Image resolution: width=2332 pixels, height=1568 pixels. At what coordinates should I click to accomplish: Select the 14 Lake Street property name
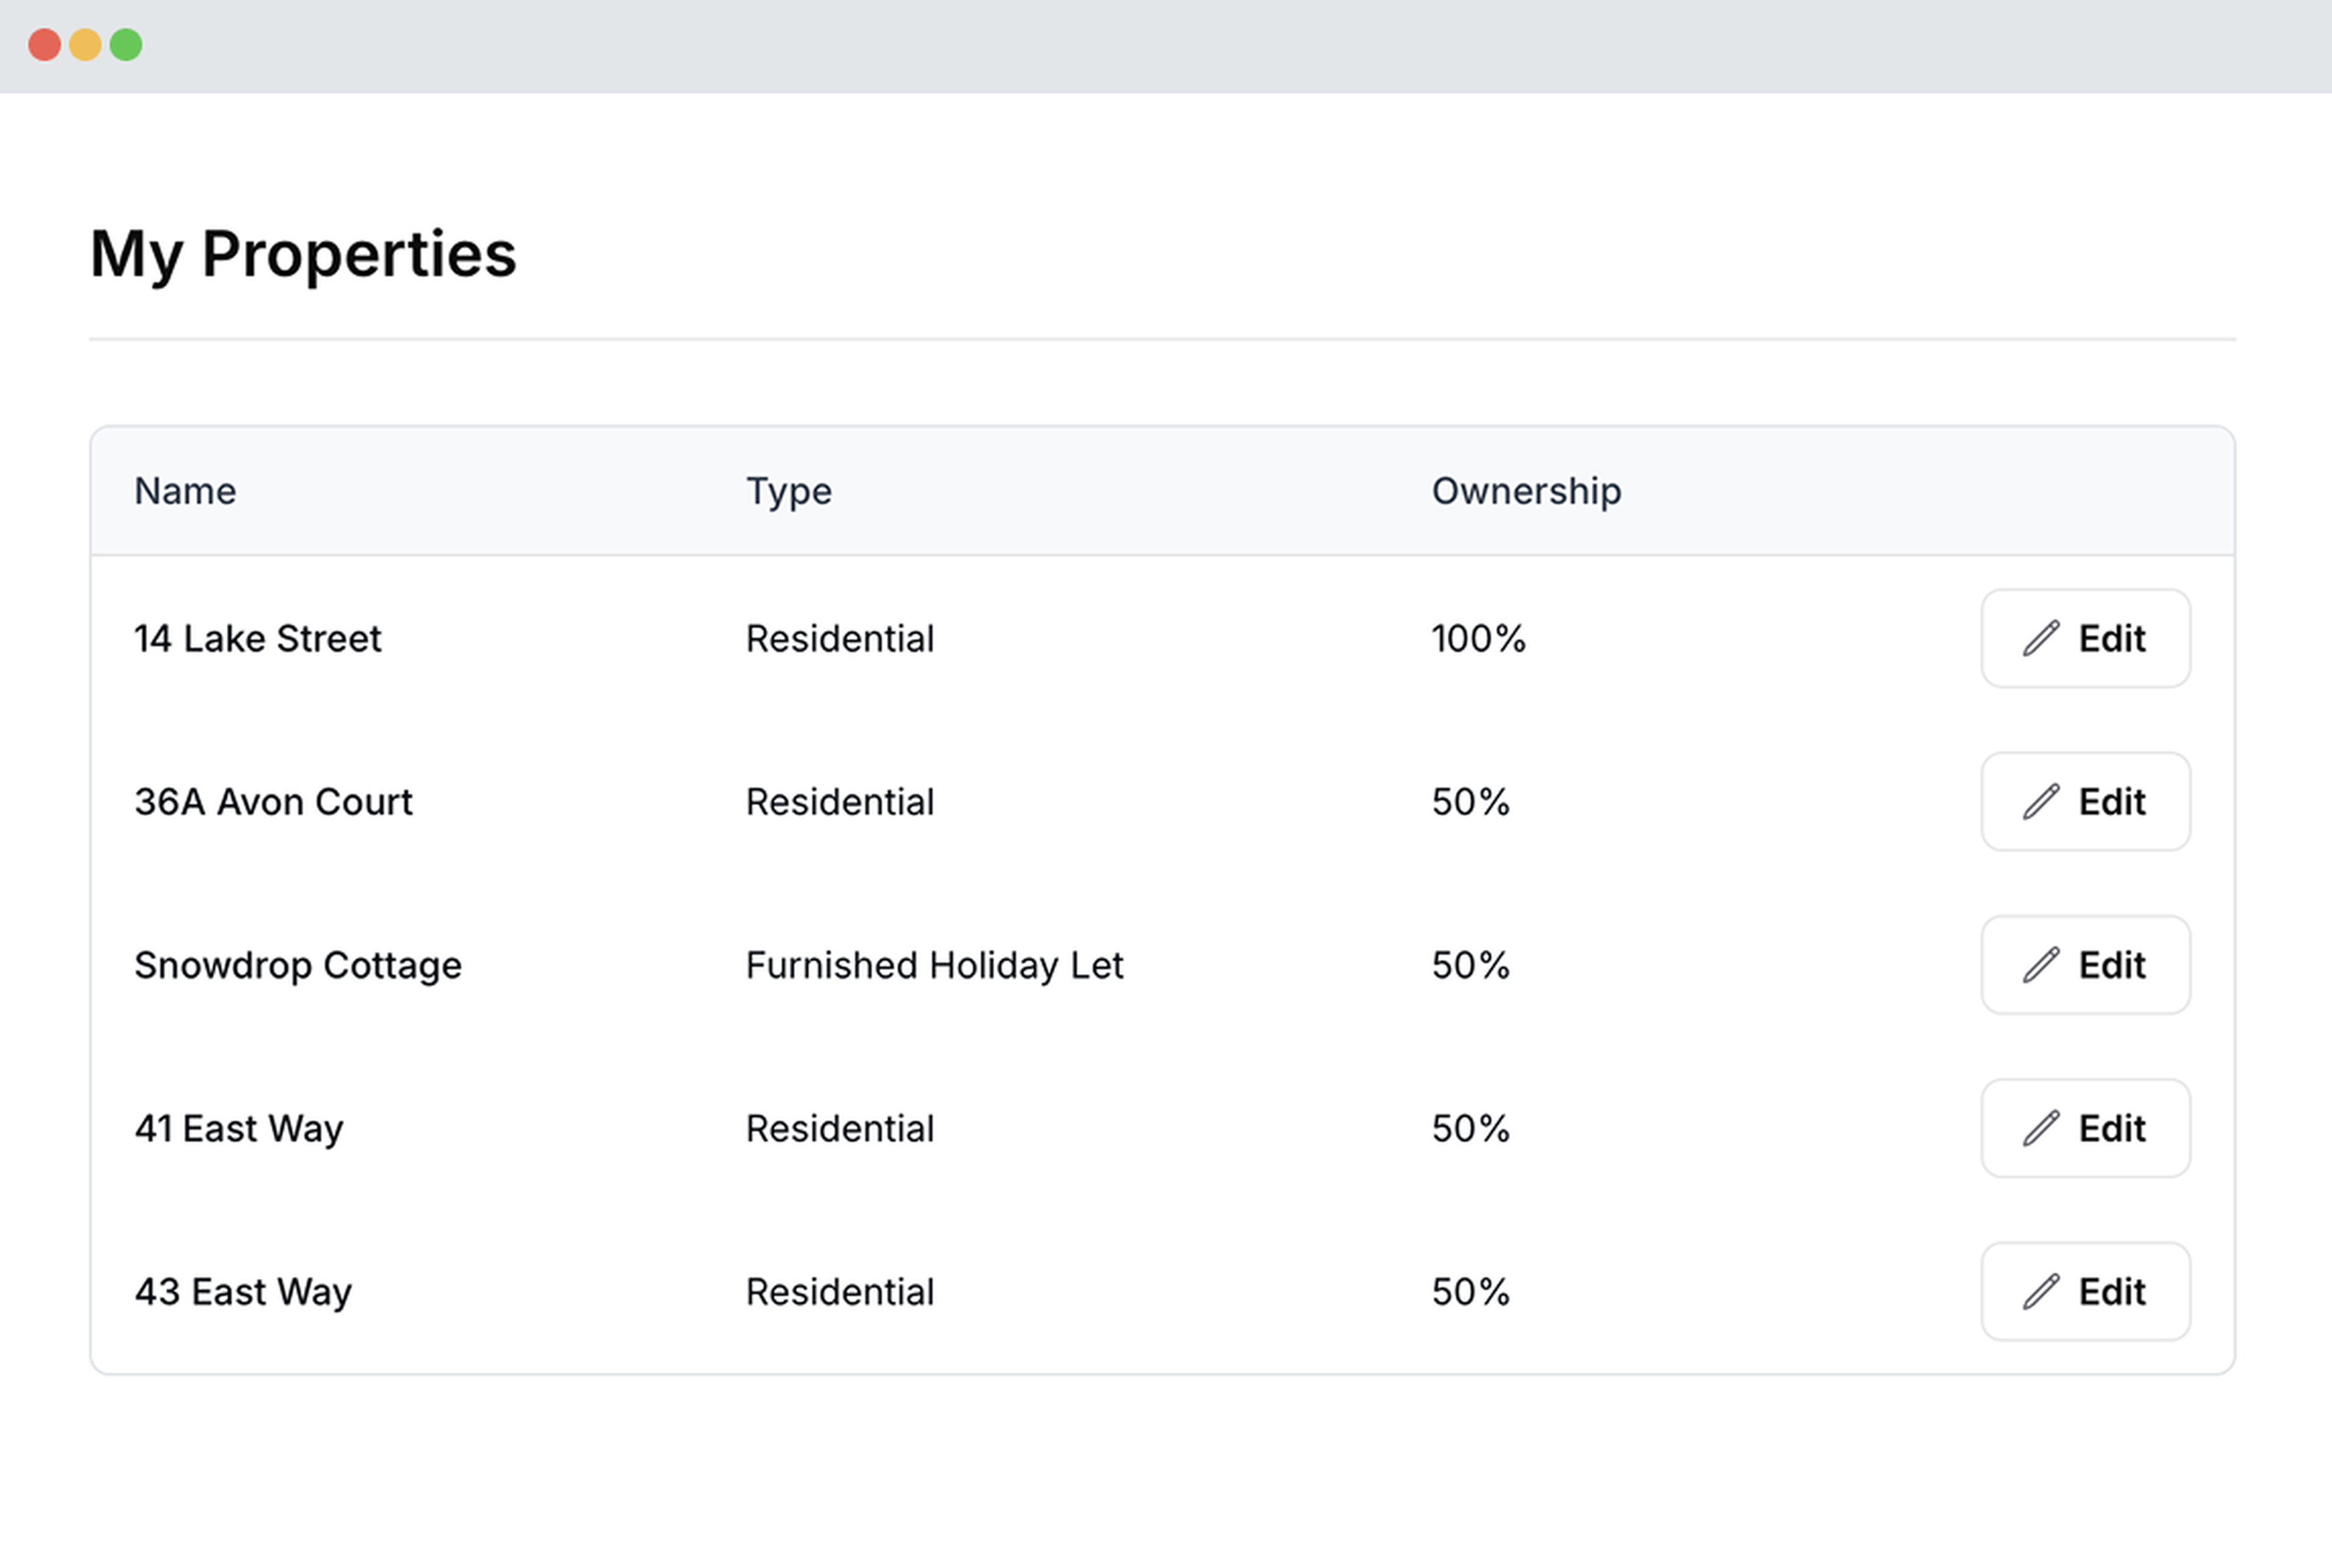(x=258, y=638)
